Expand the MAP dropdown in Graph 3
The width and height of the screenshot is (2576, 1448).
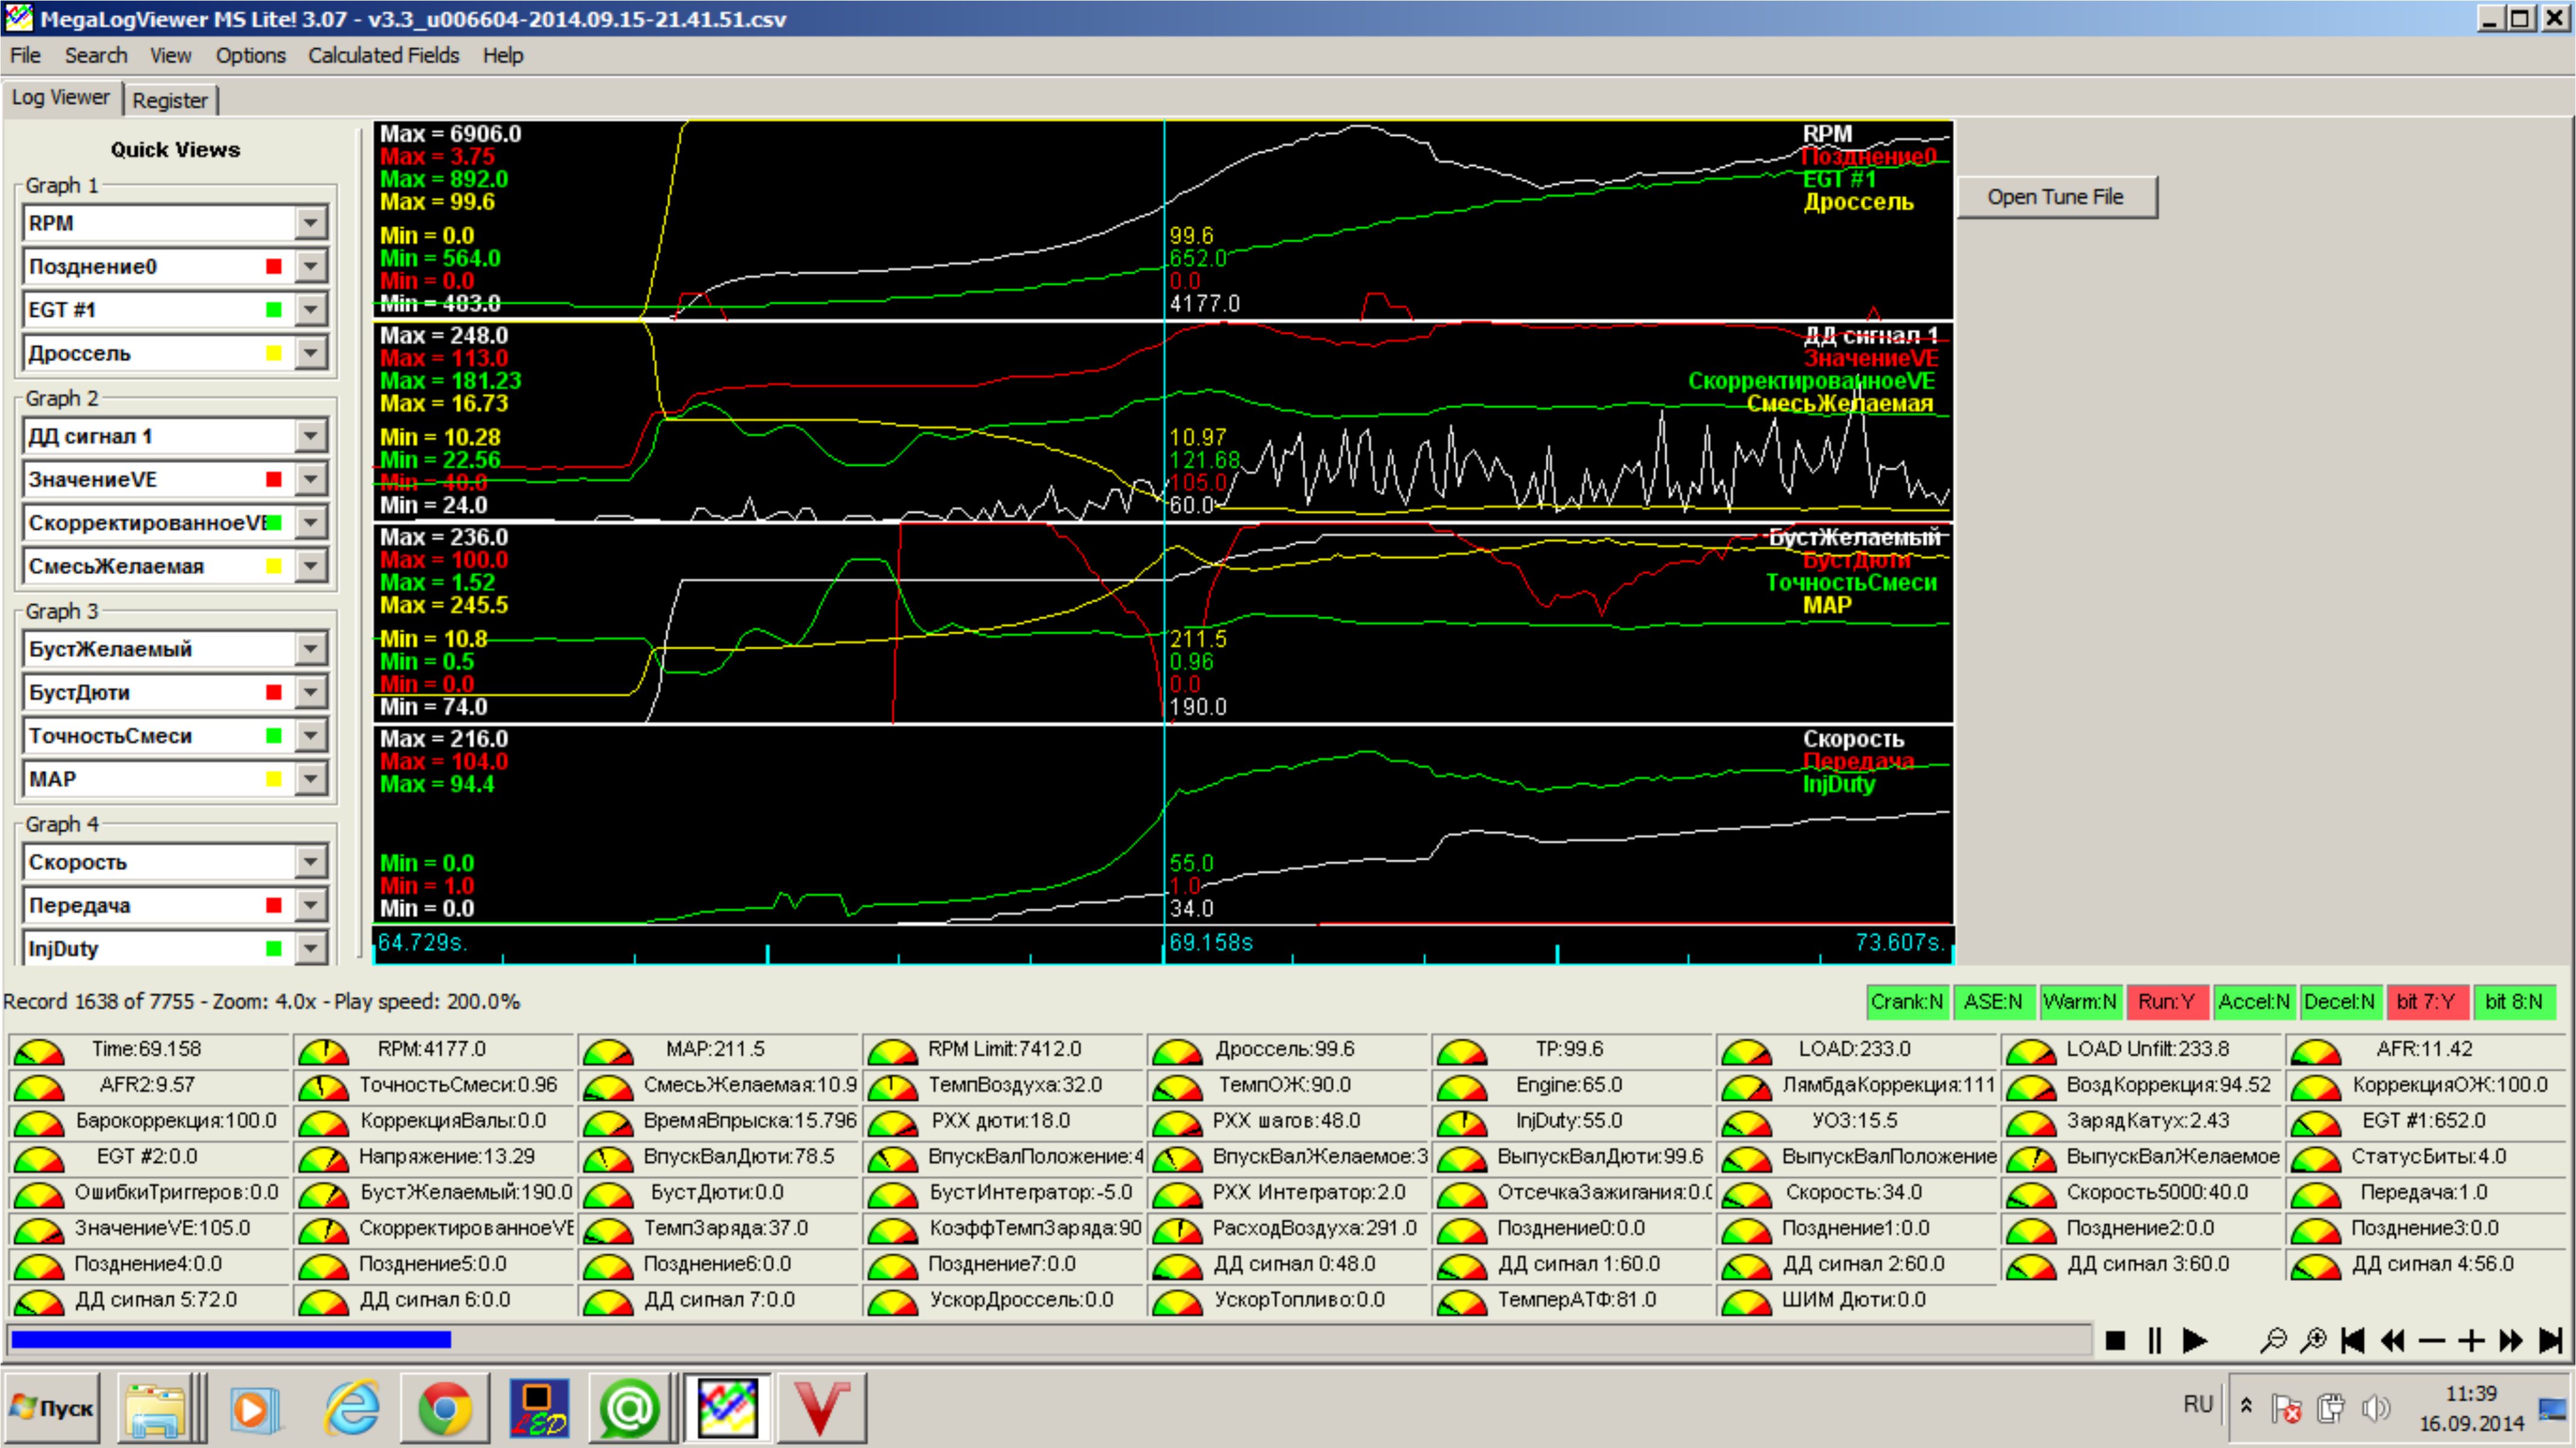(311, 779)
